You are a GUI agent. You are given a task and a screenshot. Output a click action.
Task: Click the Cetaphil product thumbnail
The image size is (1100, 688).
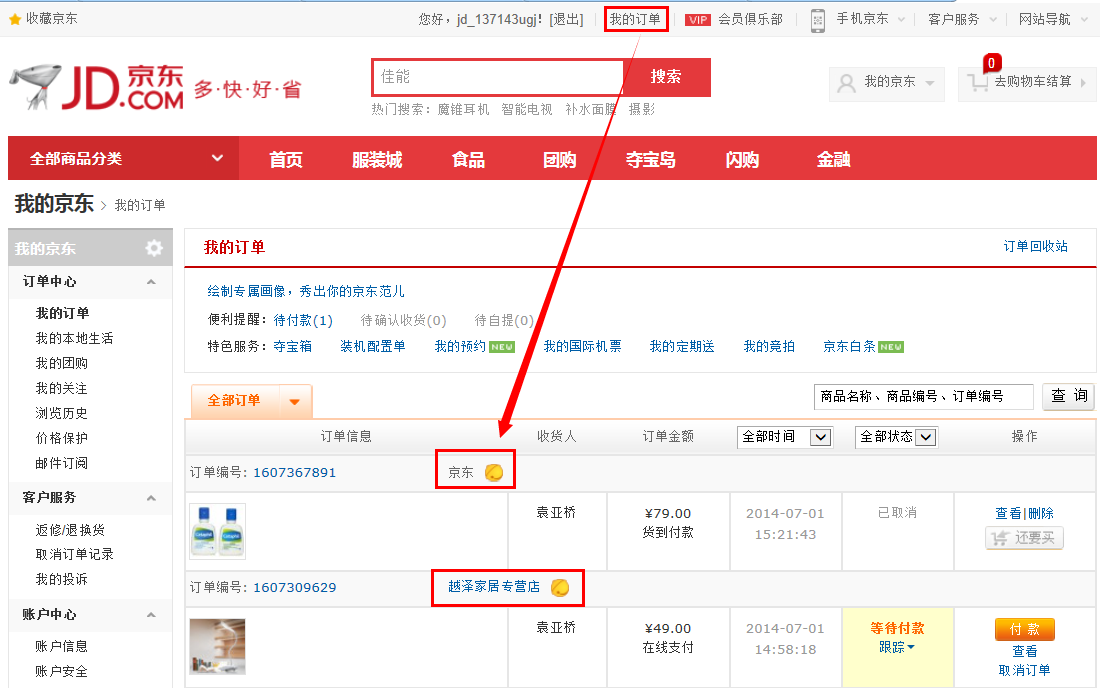pos(217,532)
